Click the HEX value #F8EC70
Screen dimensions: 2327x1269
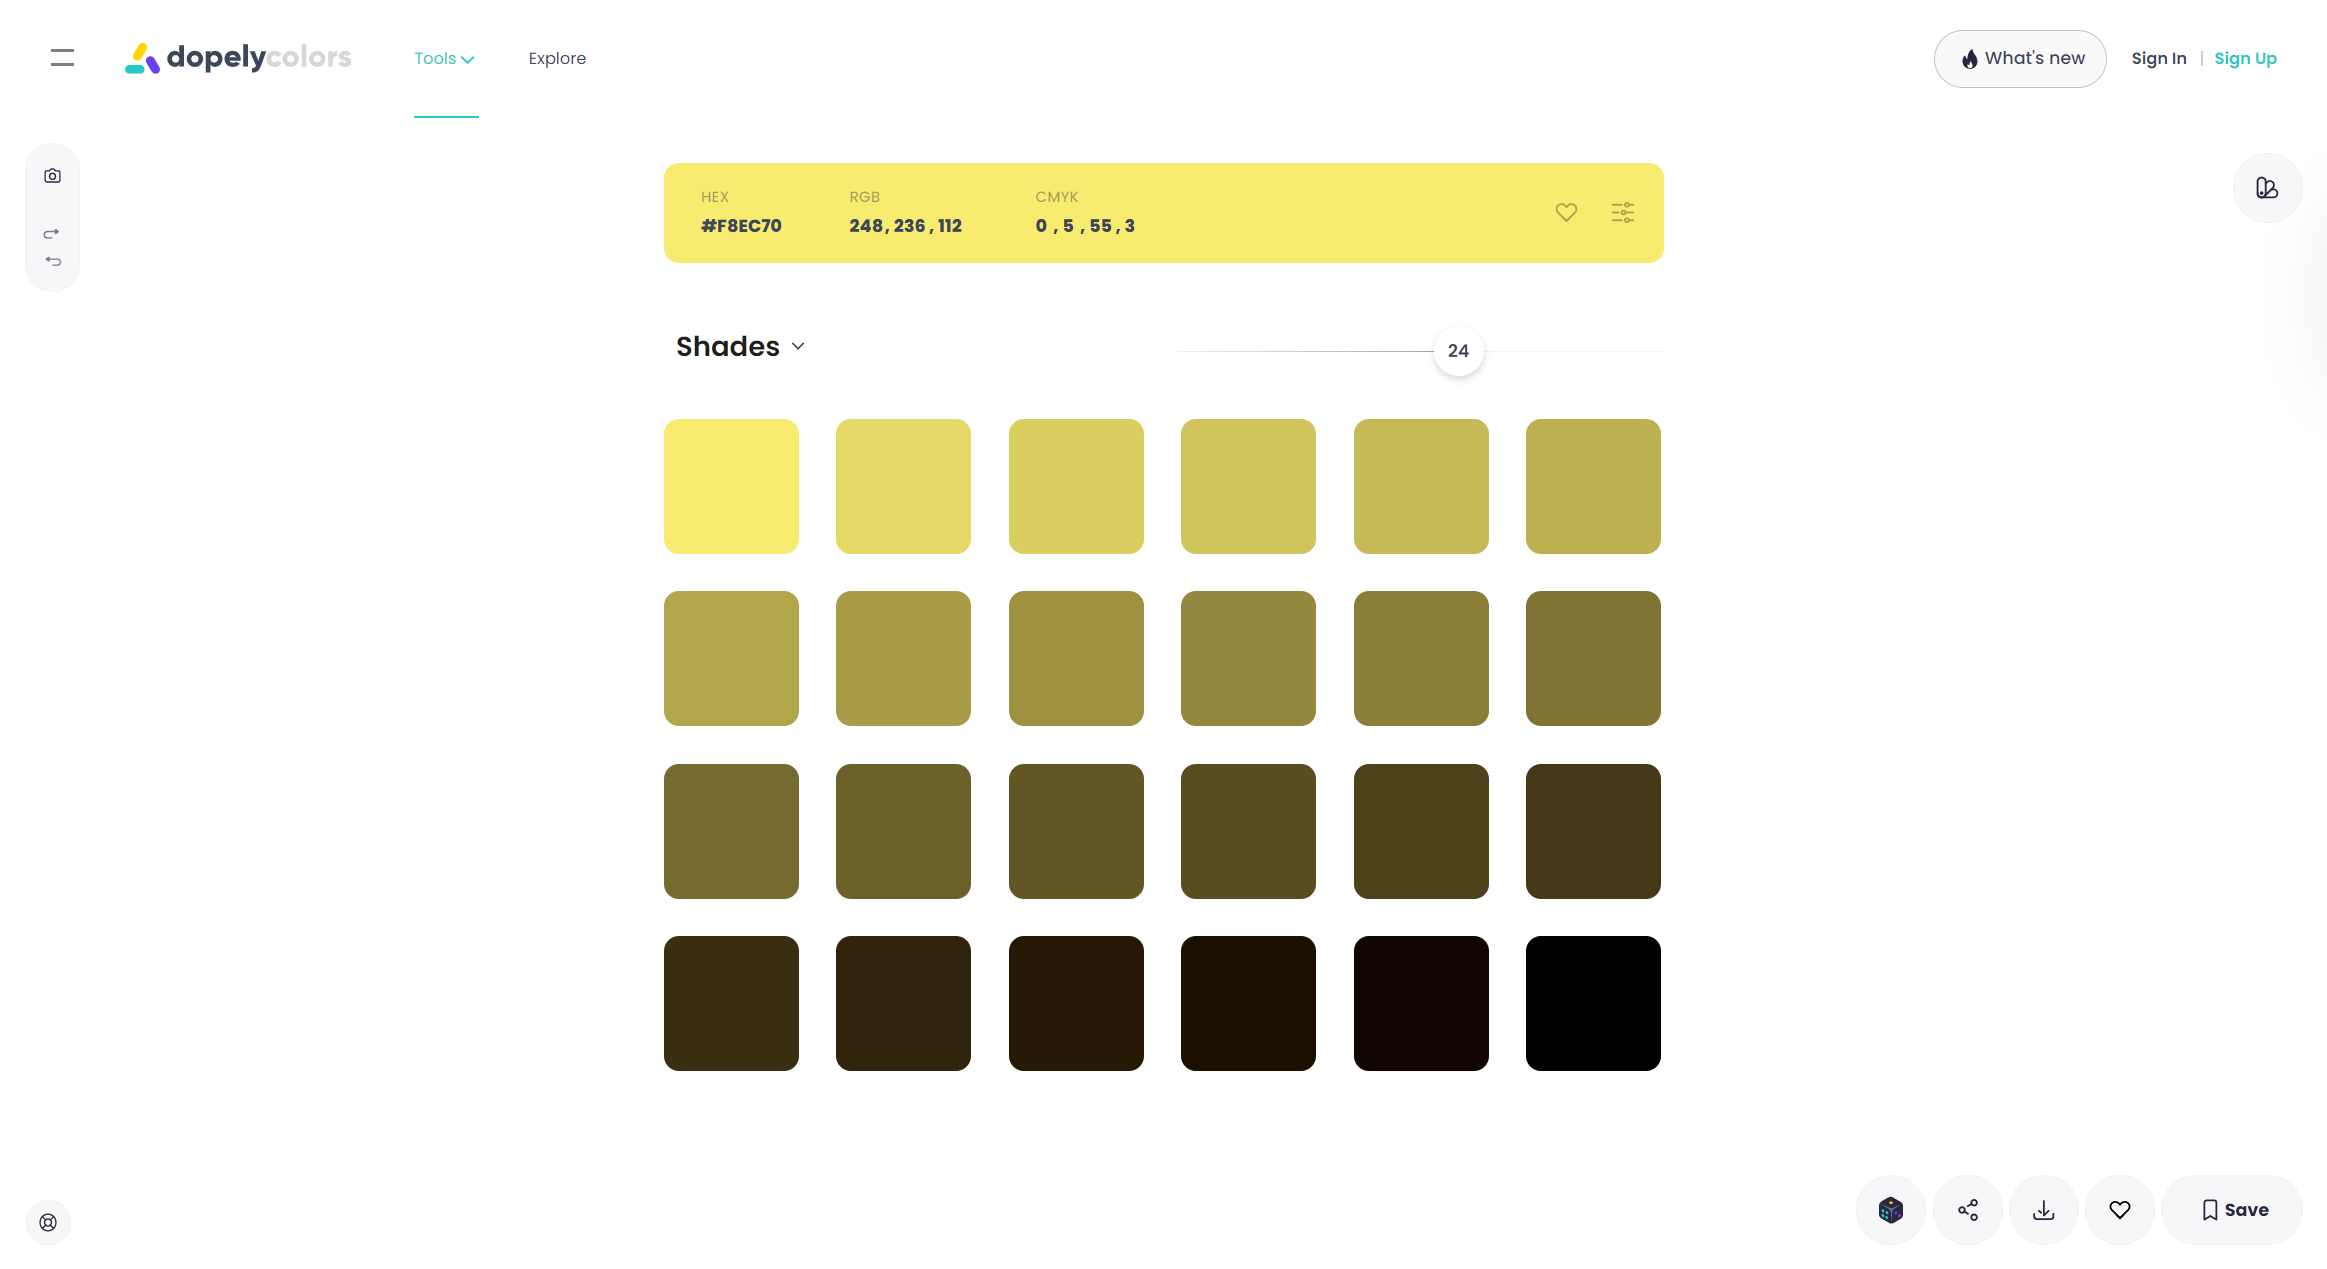741,226
